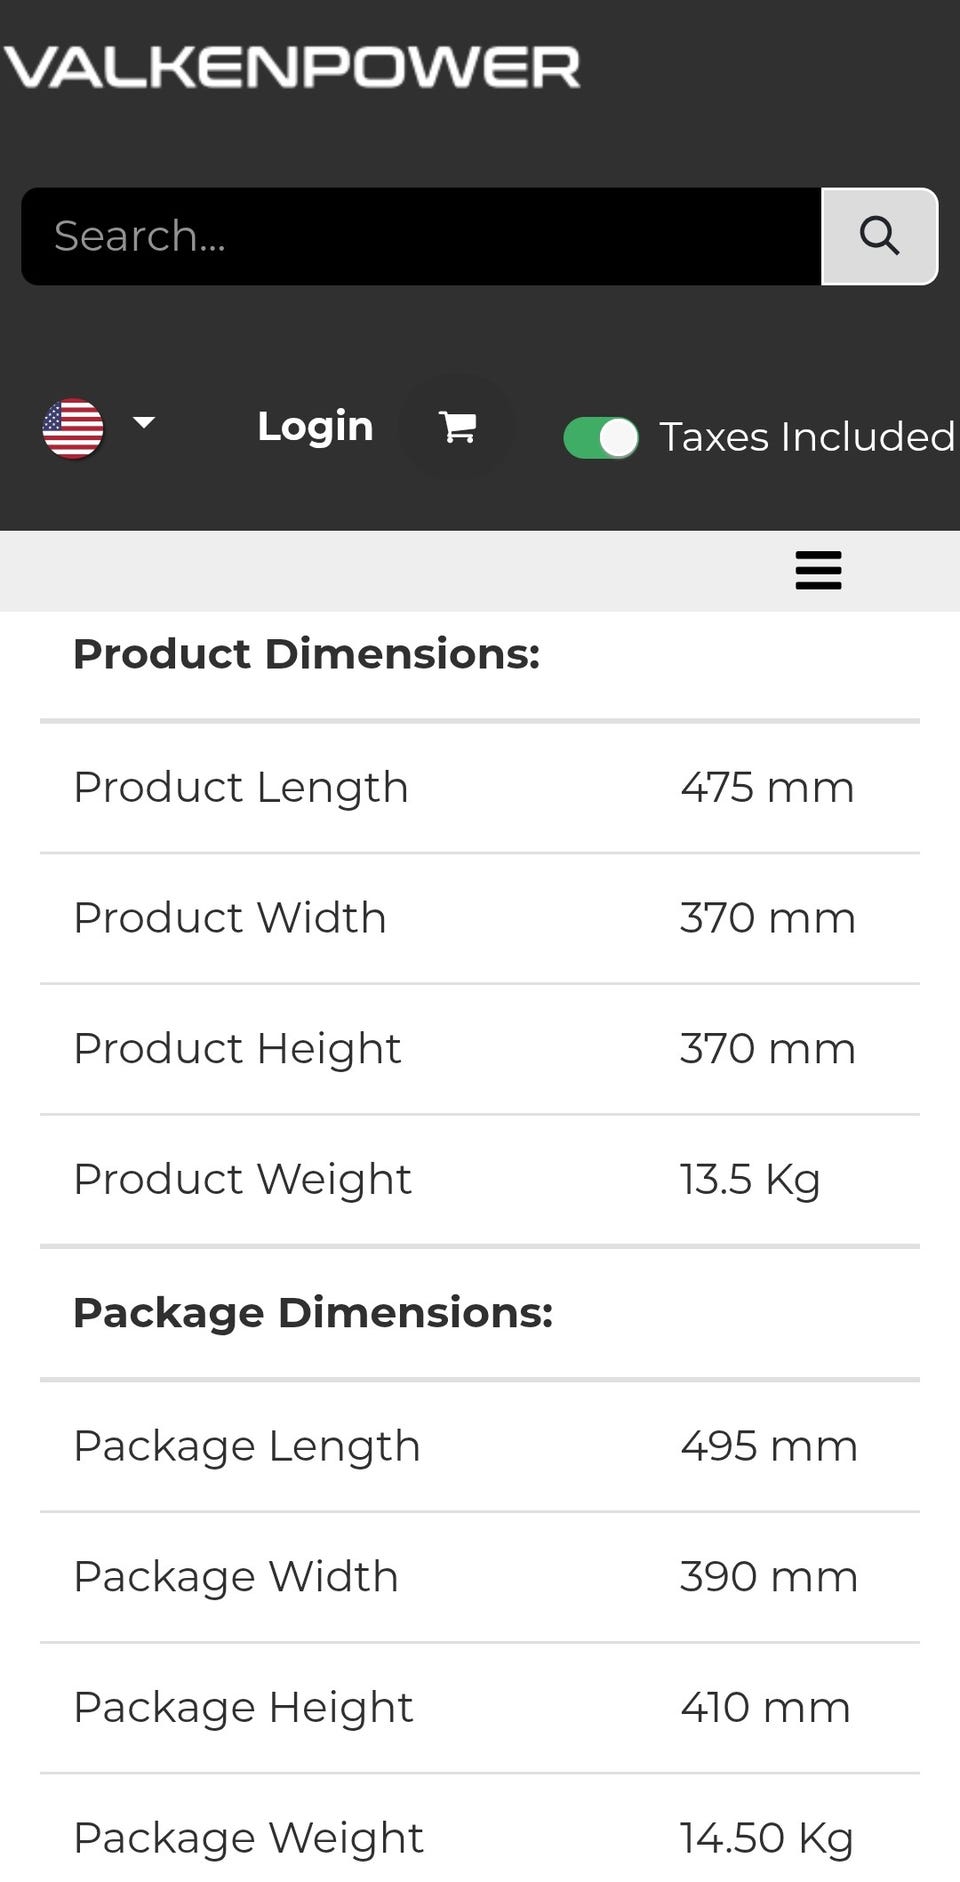
Task: Select the Product Length row
Action: (480, 788)
